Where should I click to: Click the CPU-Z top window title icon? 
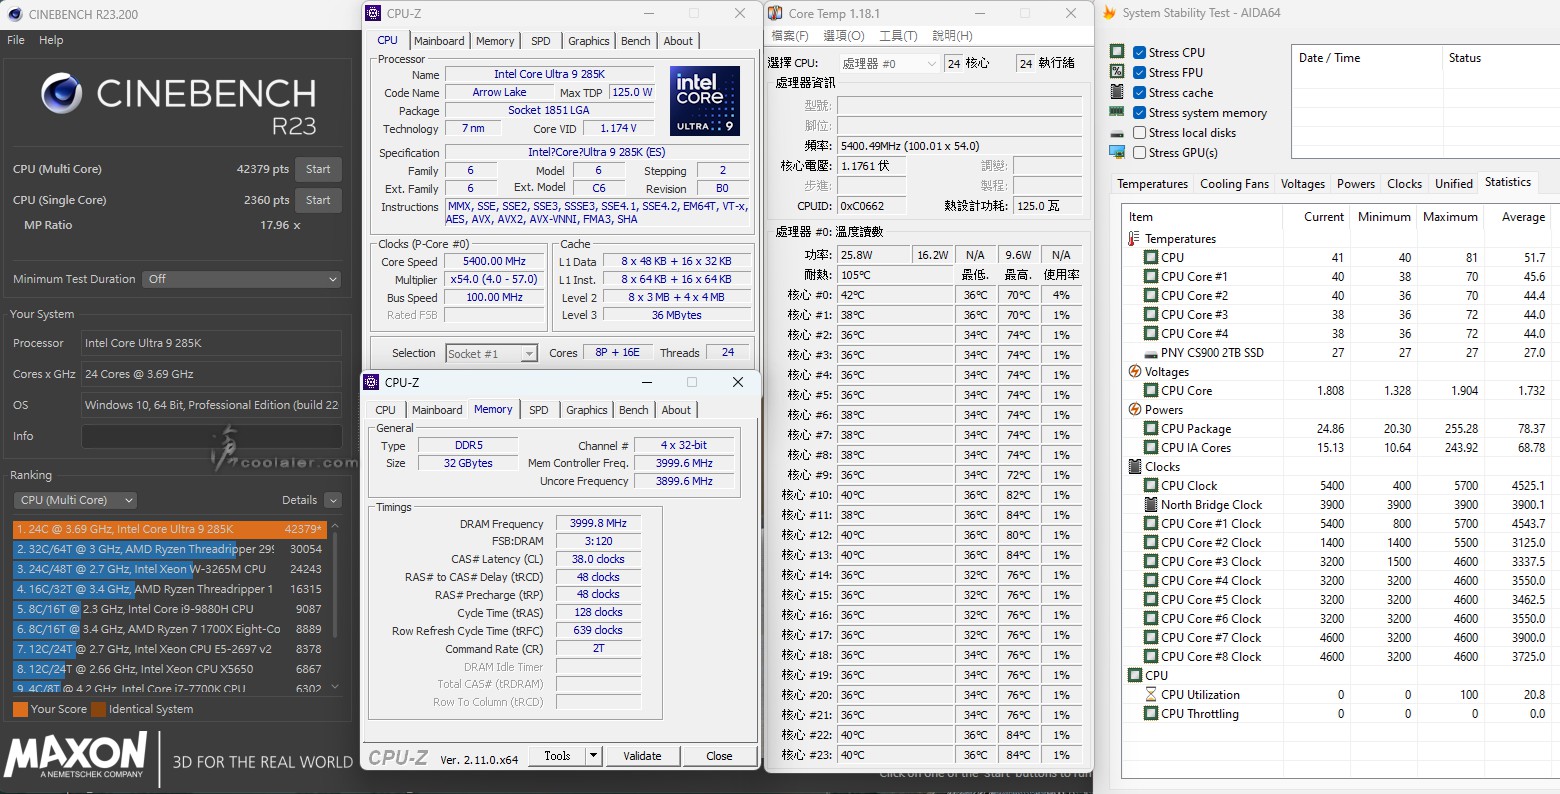point(373,13)
